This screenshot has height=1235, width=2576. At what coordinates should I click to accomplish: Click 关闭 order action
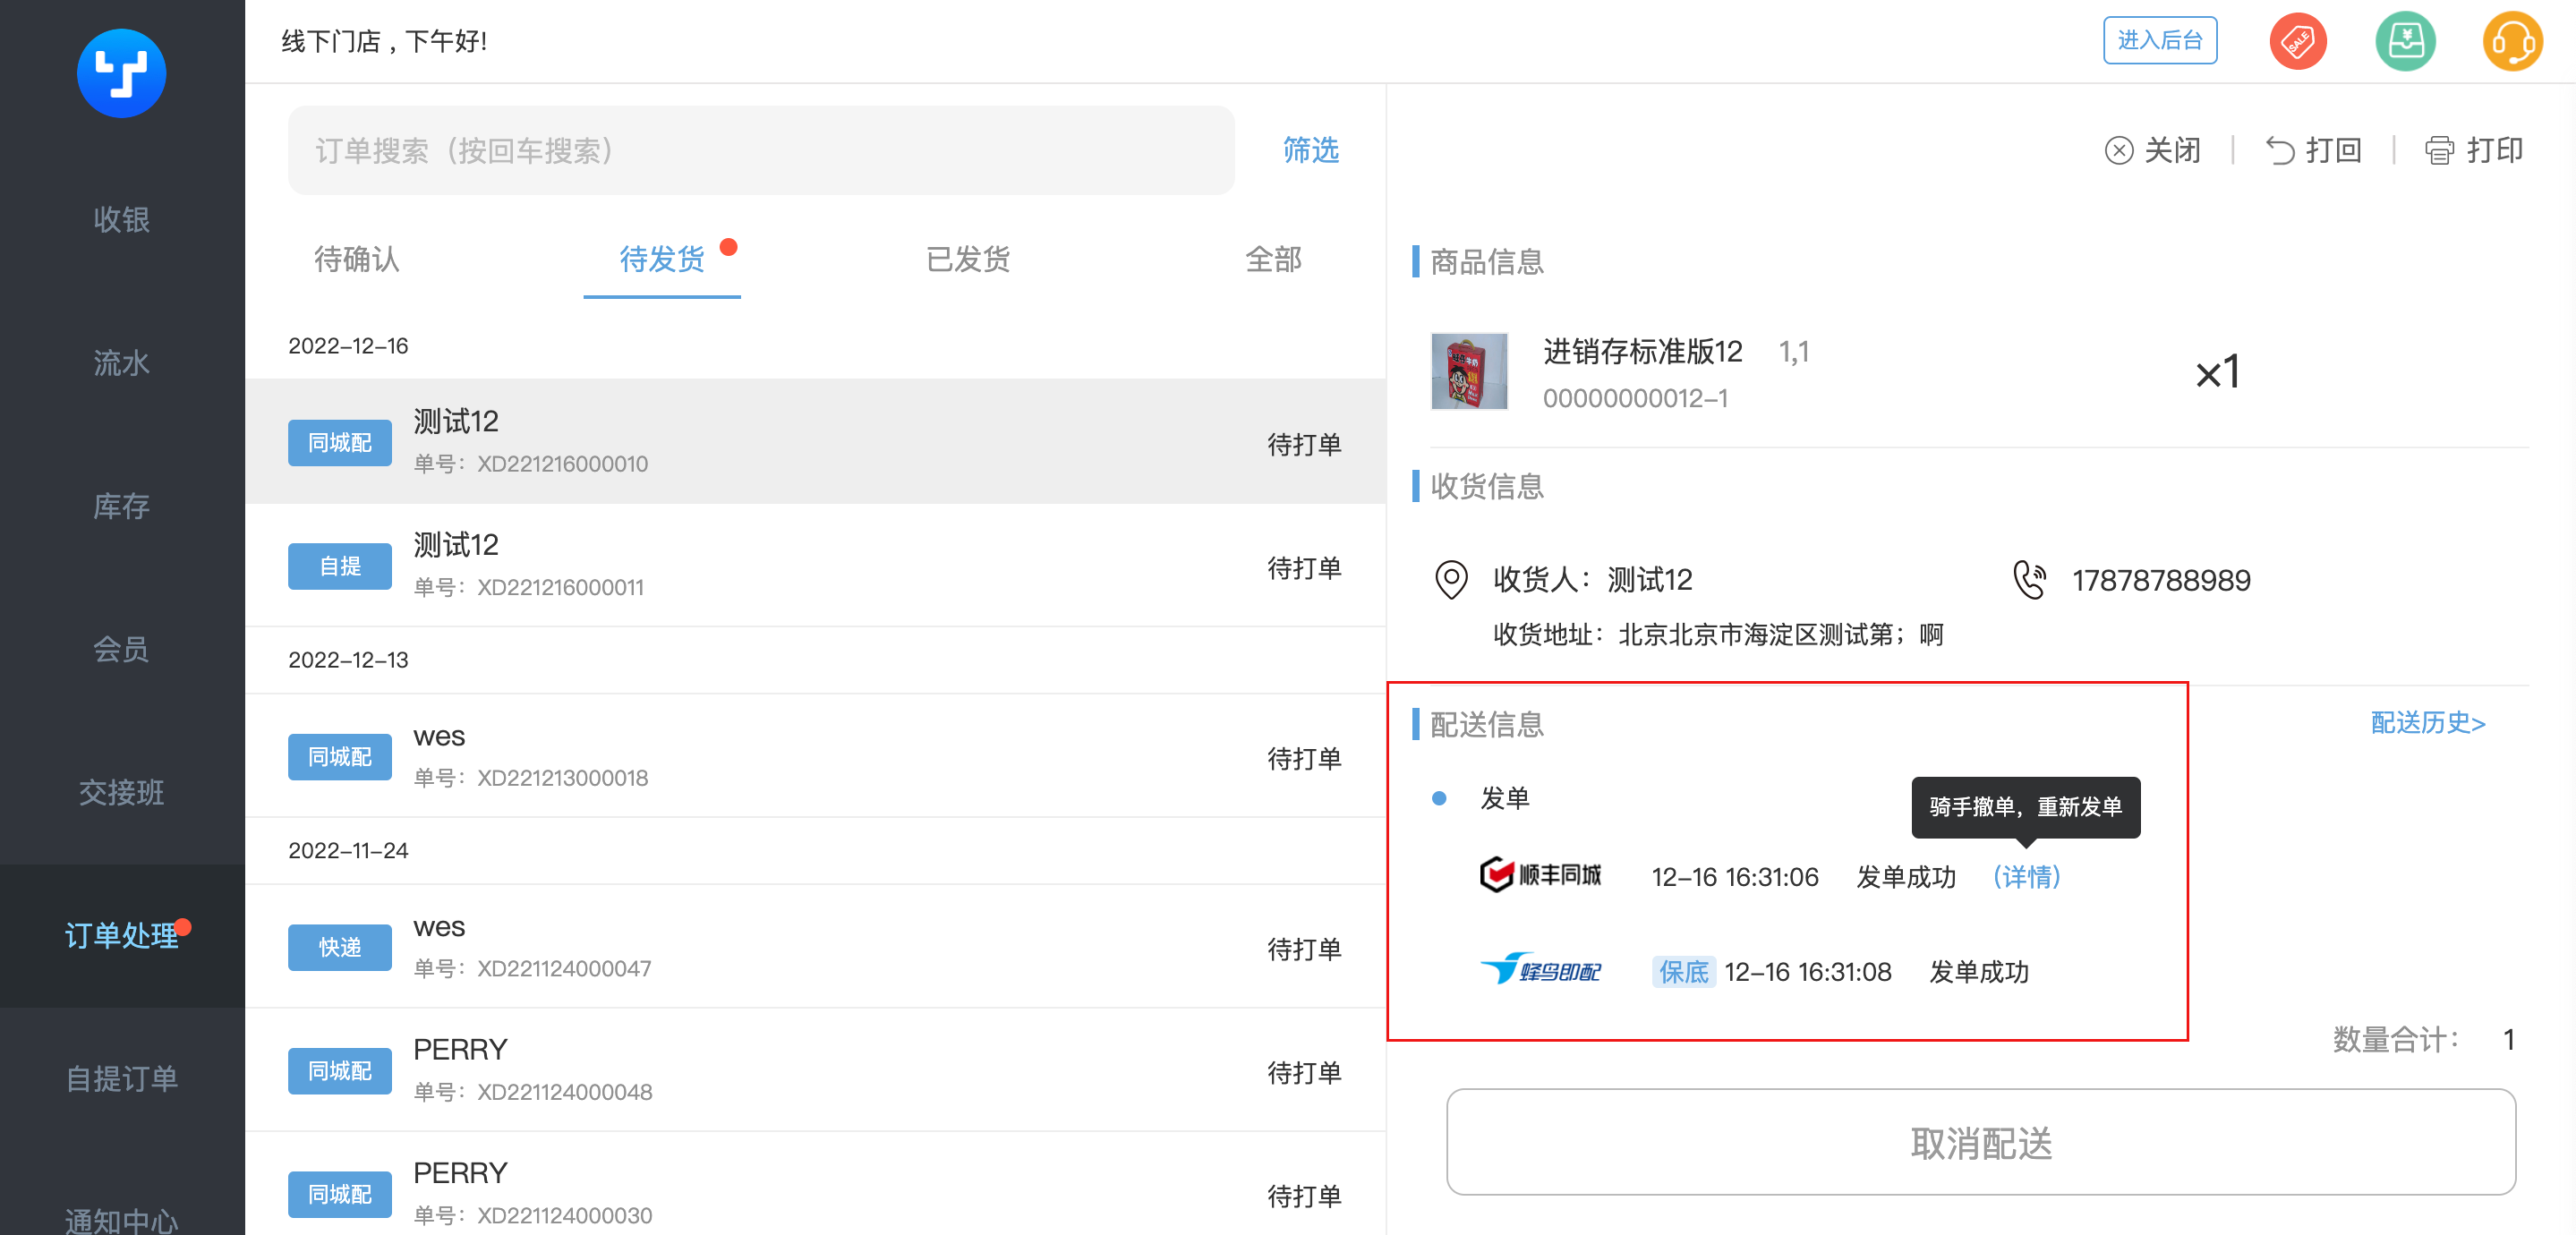pos(2153,151)
